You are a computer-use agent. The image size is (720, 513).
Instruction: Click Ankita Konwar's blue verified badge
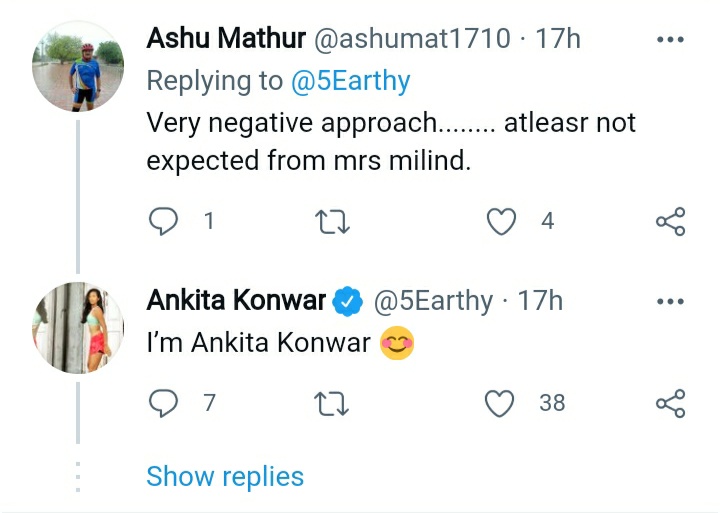tap(347, 300)
